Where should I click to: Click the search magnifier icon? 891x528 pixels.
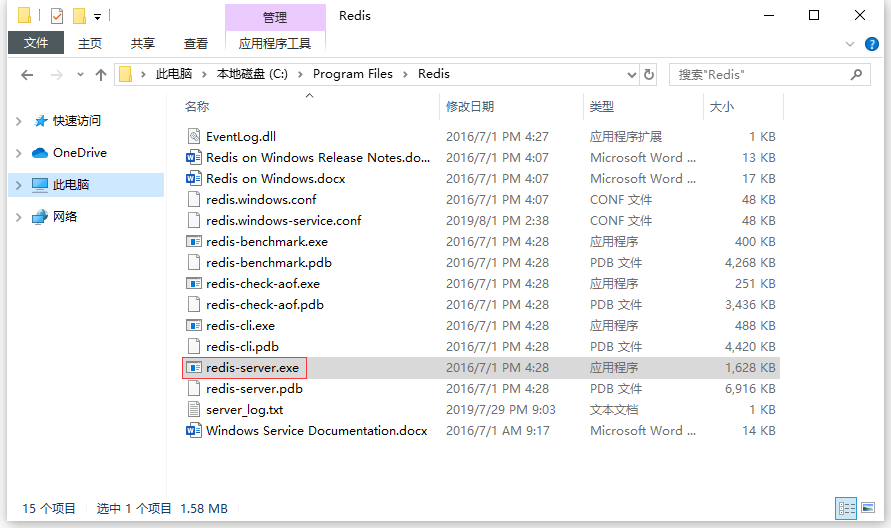point(856,74)
